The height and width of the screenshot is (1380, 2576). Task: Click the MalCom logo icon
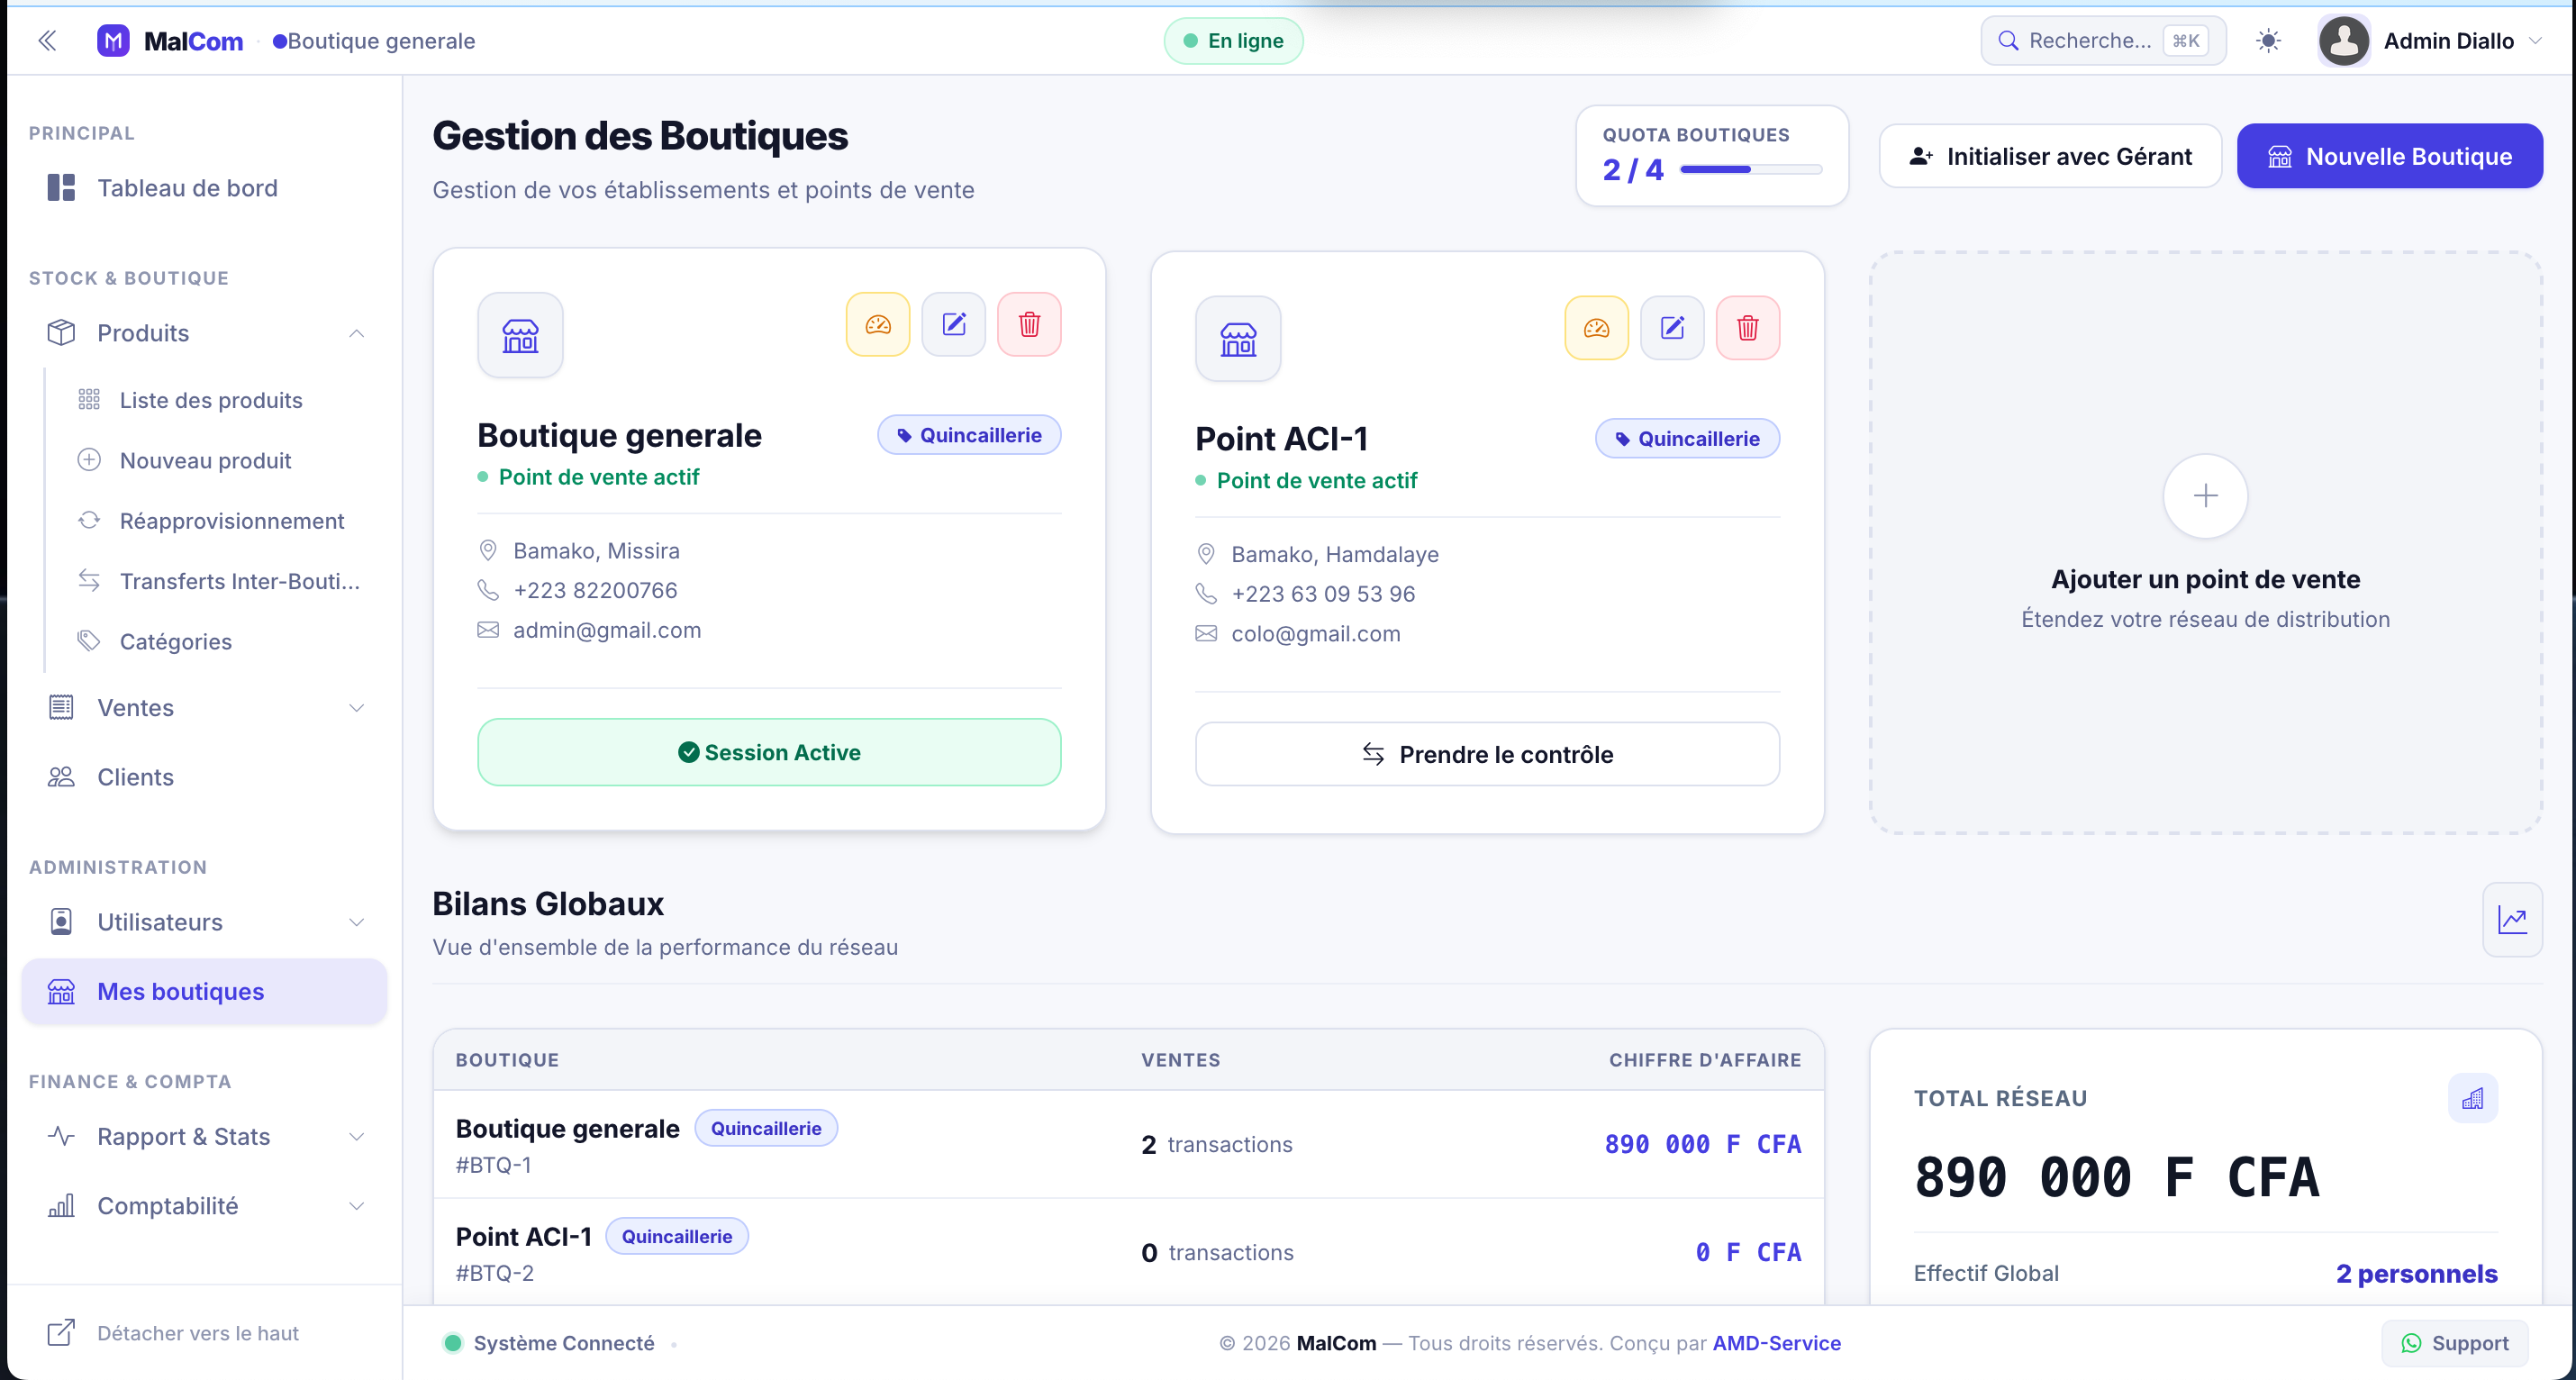point(113,40)
